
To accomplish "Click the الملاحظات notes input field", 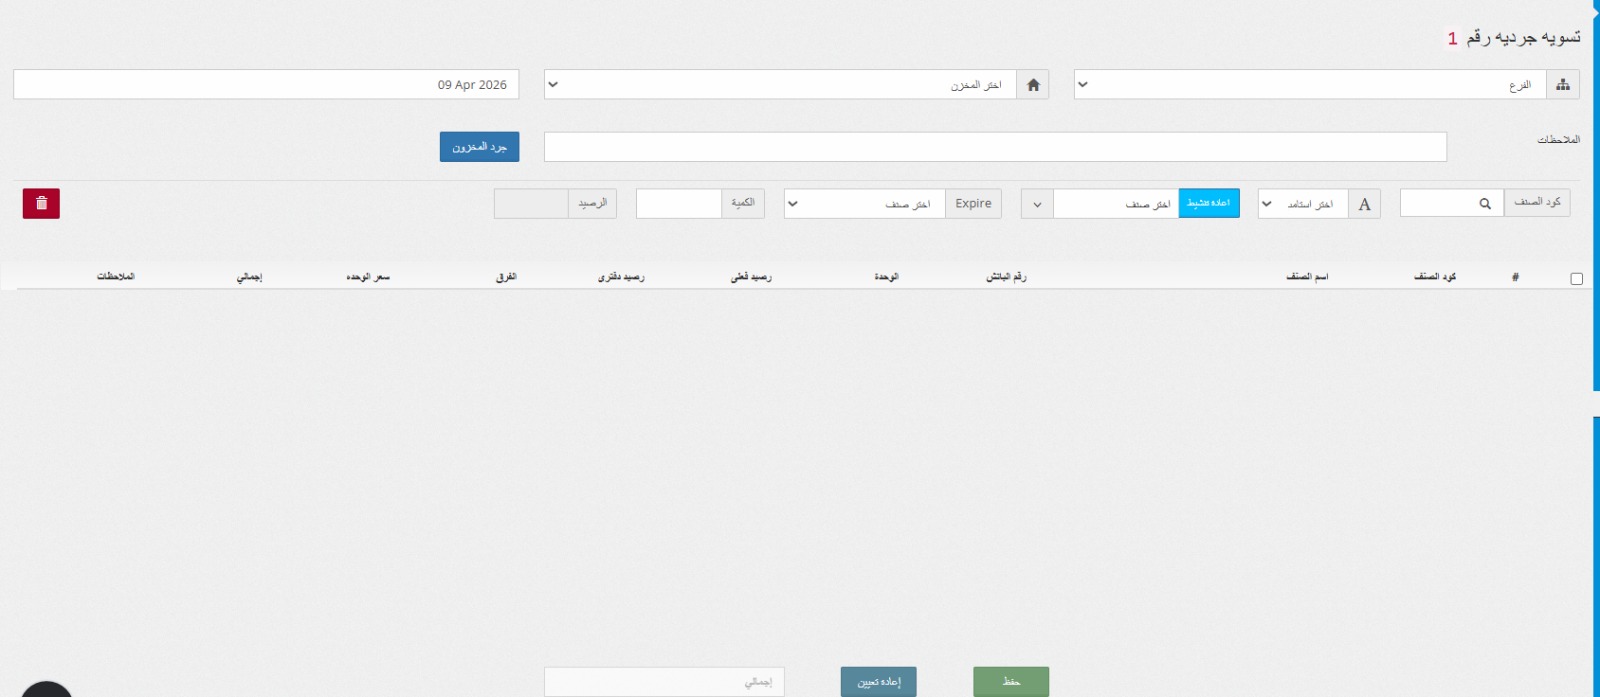I will (x=995, y=147).
